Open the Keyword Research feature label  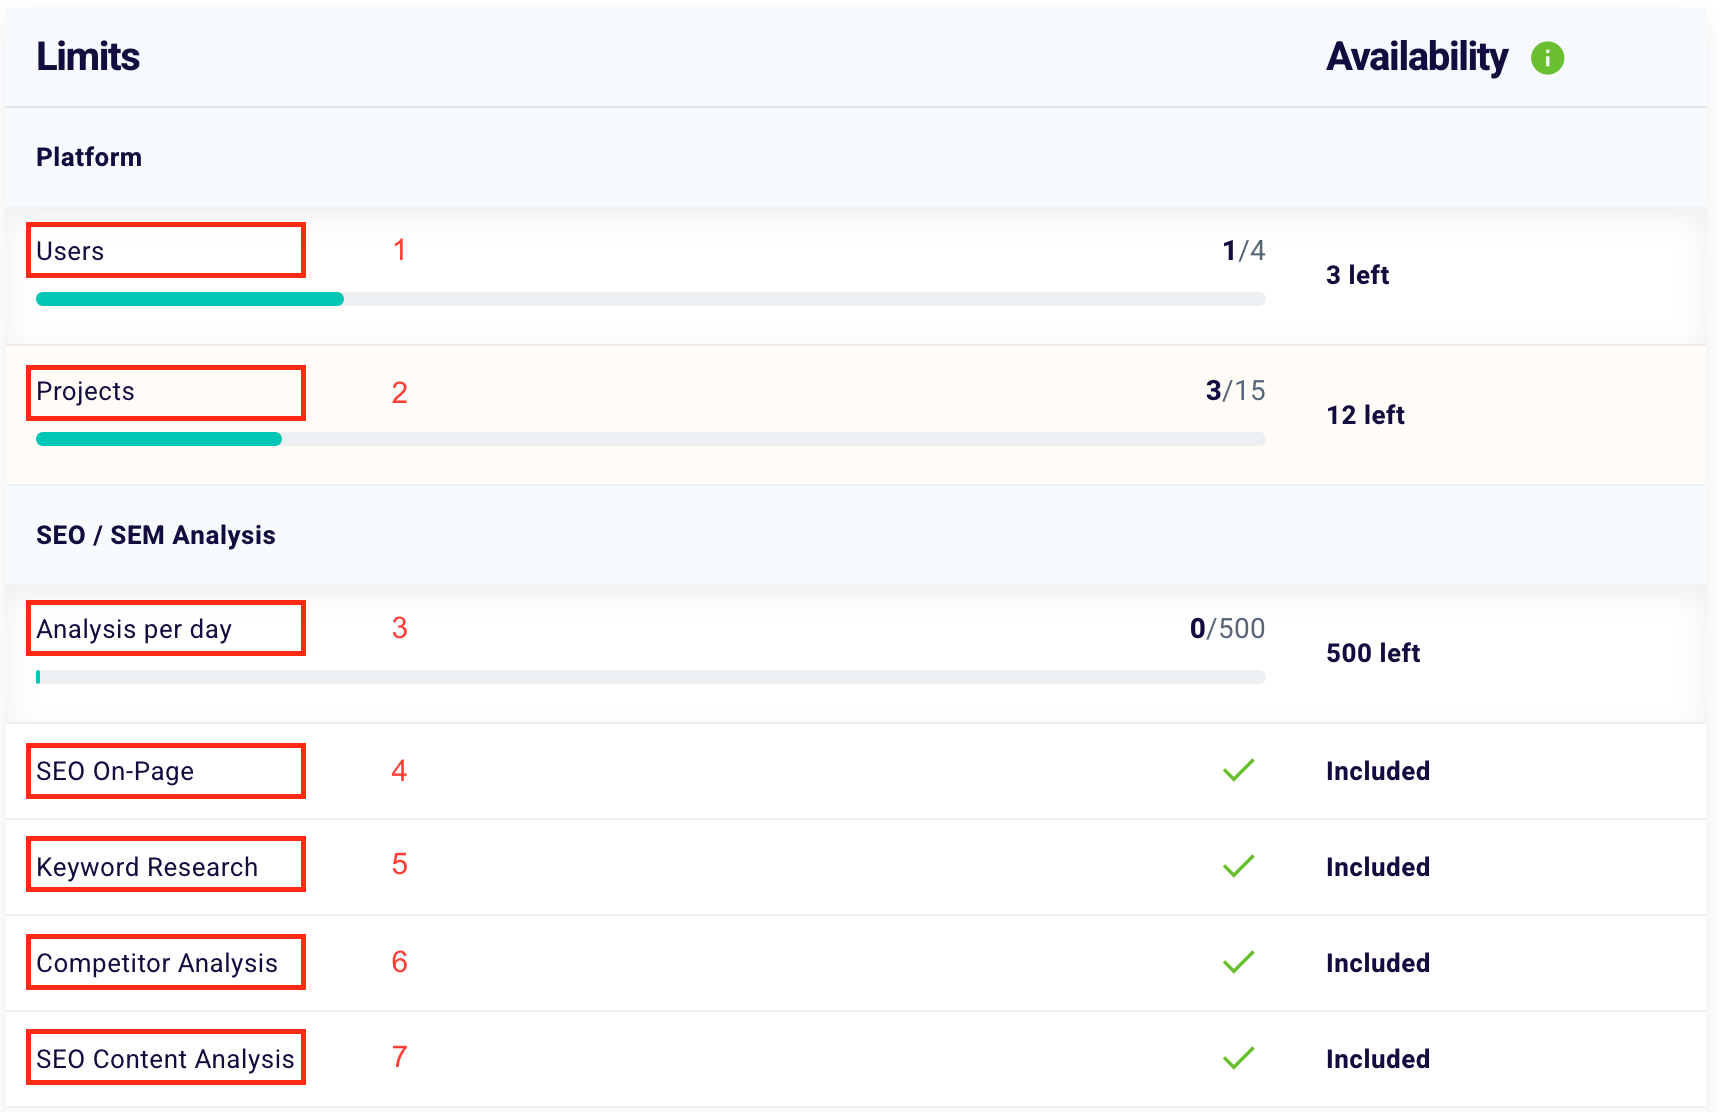pos(147,867)
